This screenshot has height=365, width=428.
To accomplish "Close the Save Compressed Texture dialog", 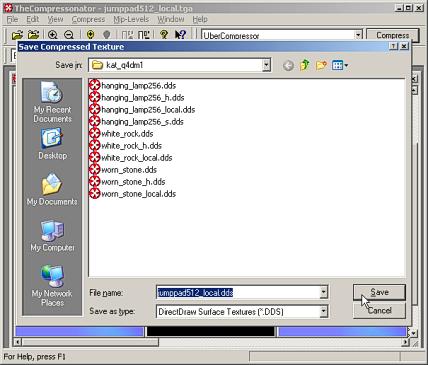I will tap(404, 46).
